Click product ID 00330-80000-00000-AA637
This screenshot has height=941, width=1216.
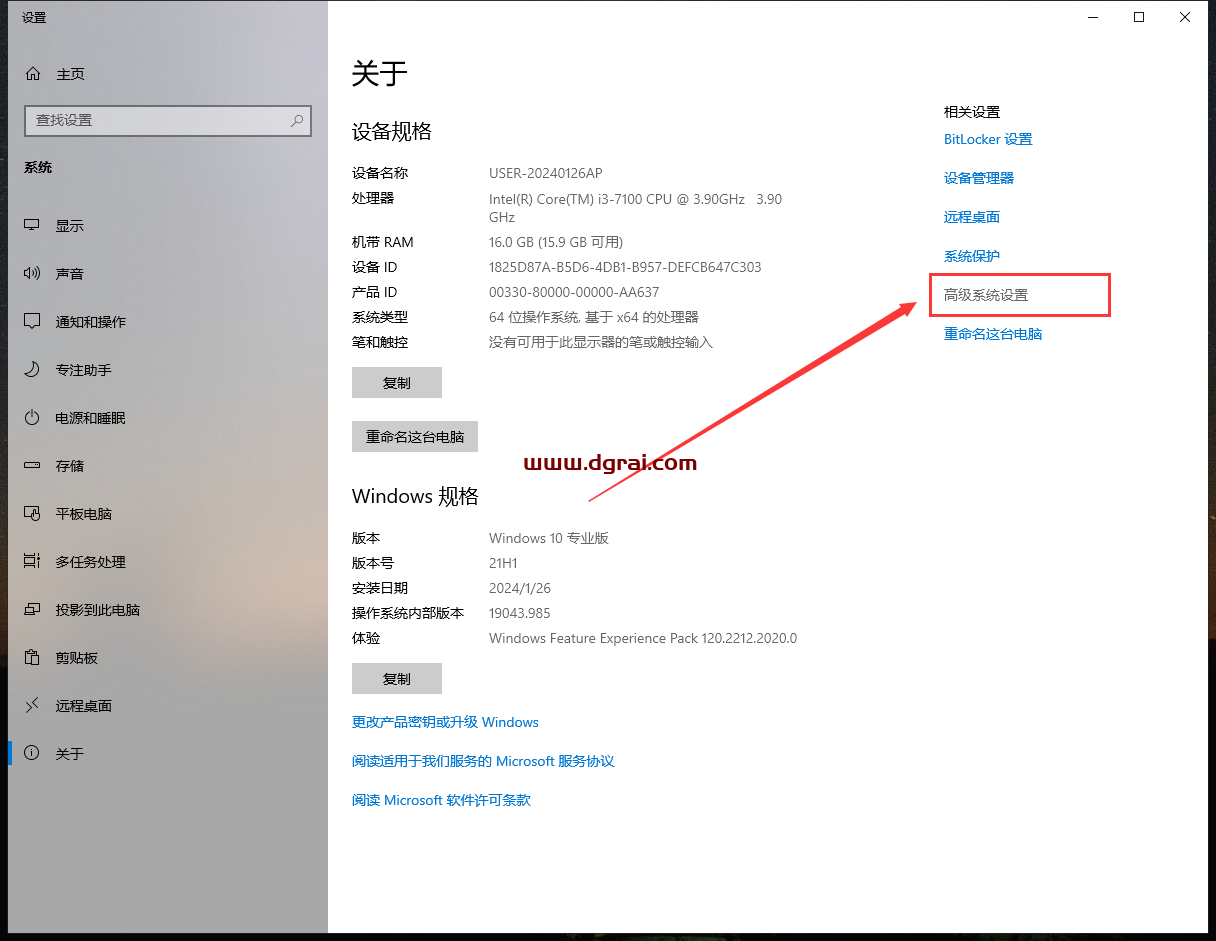tap(574, 292)
